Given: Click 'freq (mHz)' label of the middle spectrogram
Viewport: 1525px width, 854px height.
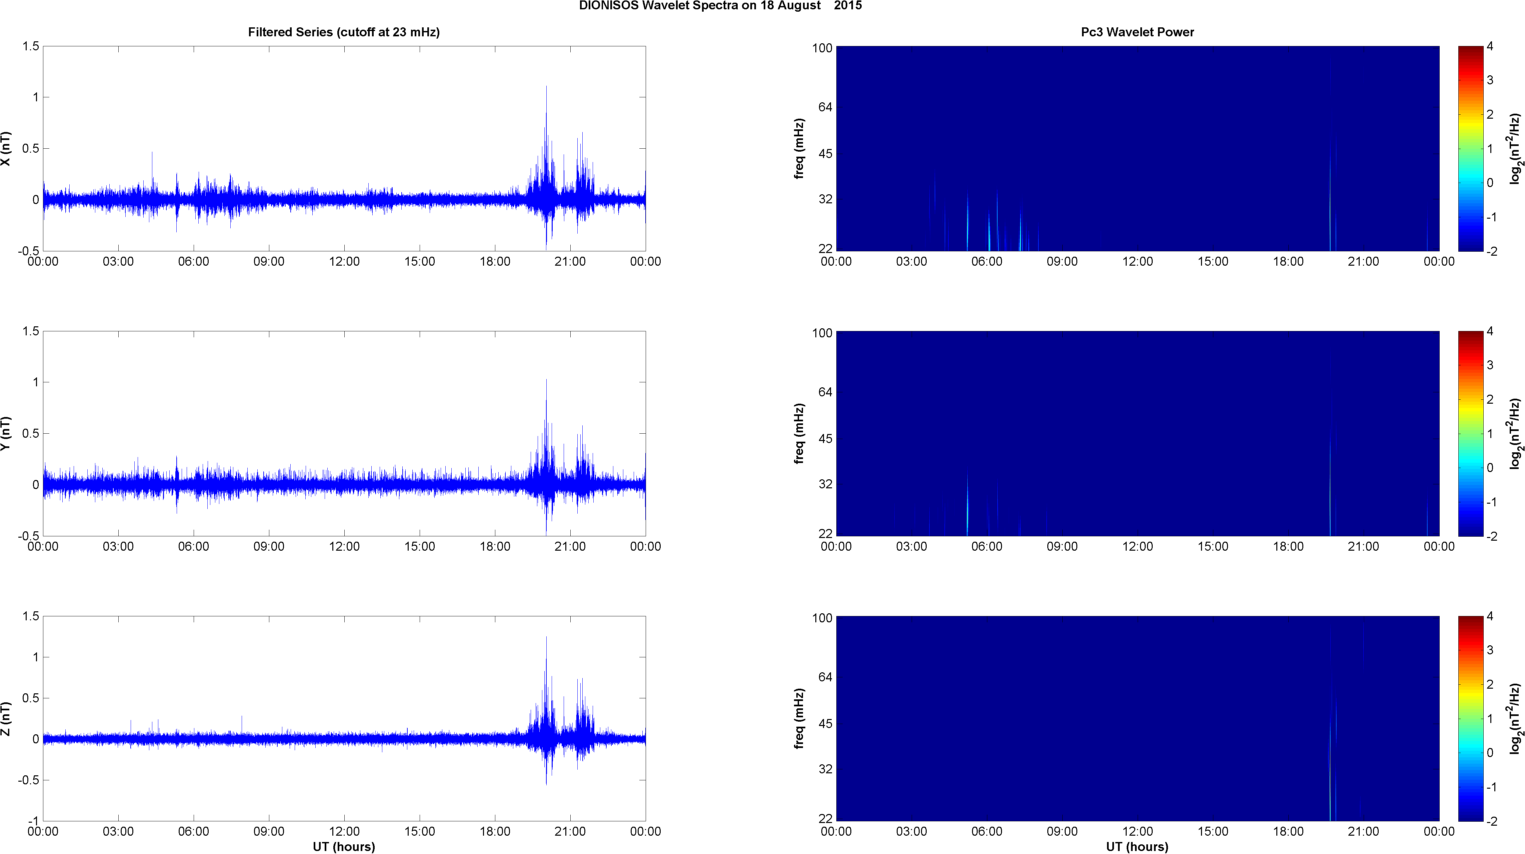Looking at the screenshot, I should tap(800, 433).
